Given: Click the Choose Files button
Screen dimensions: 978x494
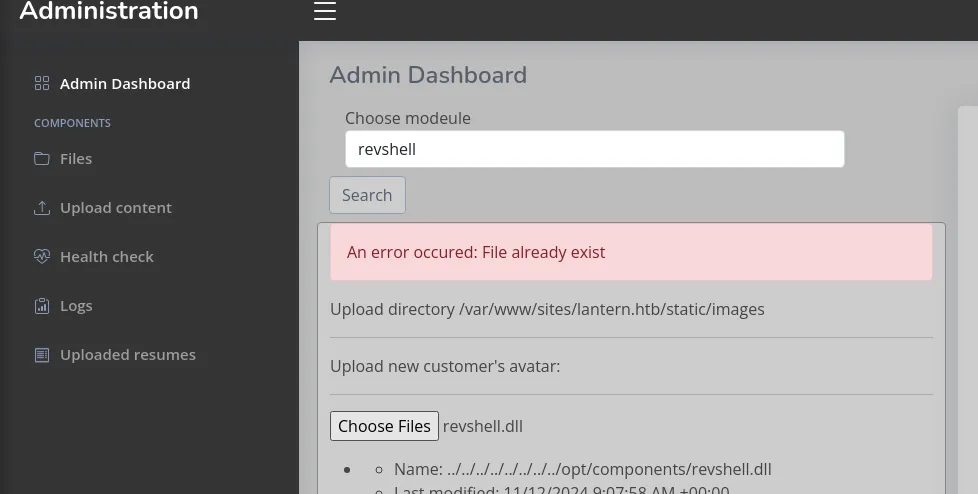Looking at the screenshot, I should [x=384, y=426].
